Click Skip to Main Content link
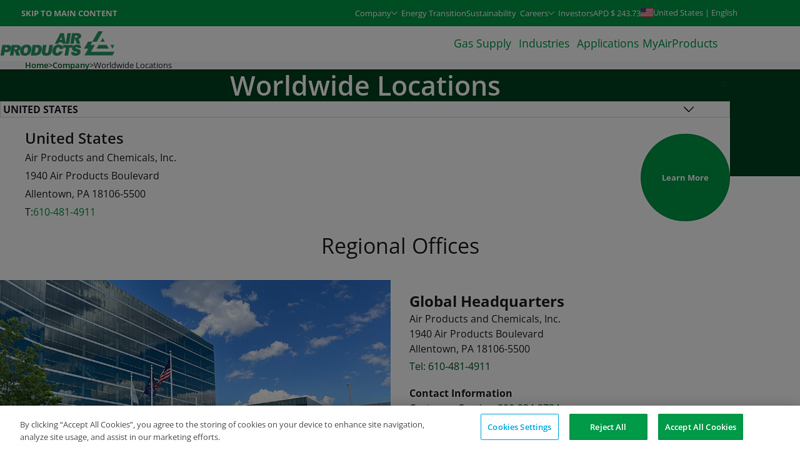The width and height of the screenshot is (800, 450). 69,13
